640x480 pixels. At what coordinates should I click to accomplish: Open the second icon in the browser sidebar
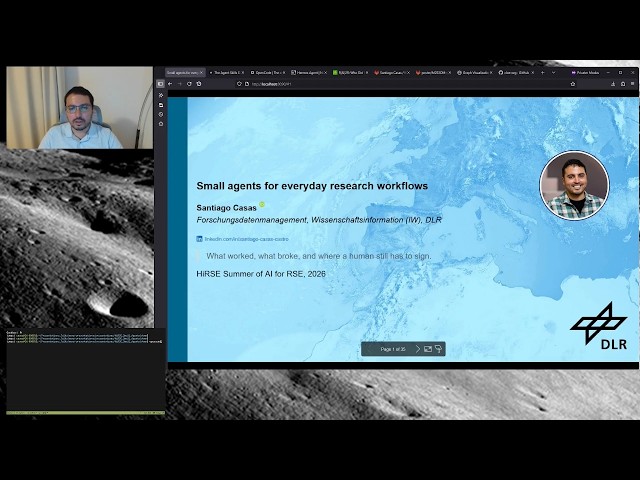161,105
